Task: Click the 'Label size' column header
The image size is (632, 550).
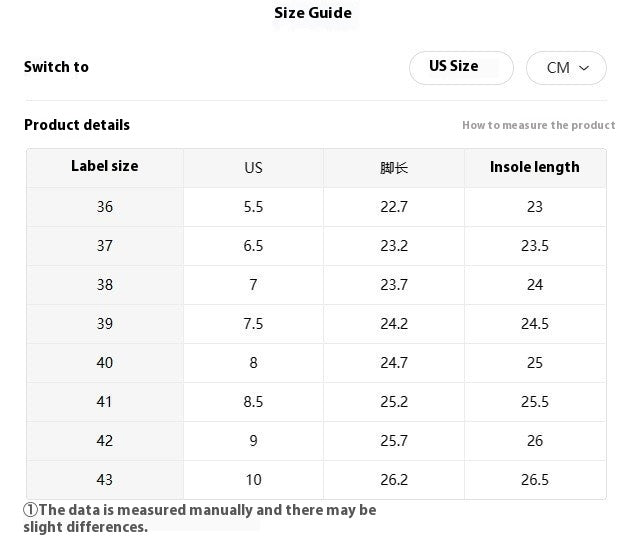Action: [105, 167]
